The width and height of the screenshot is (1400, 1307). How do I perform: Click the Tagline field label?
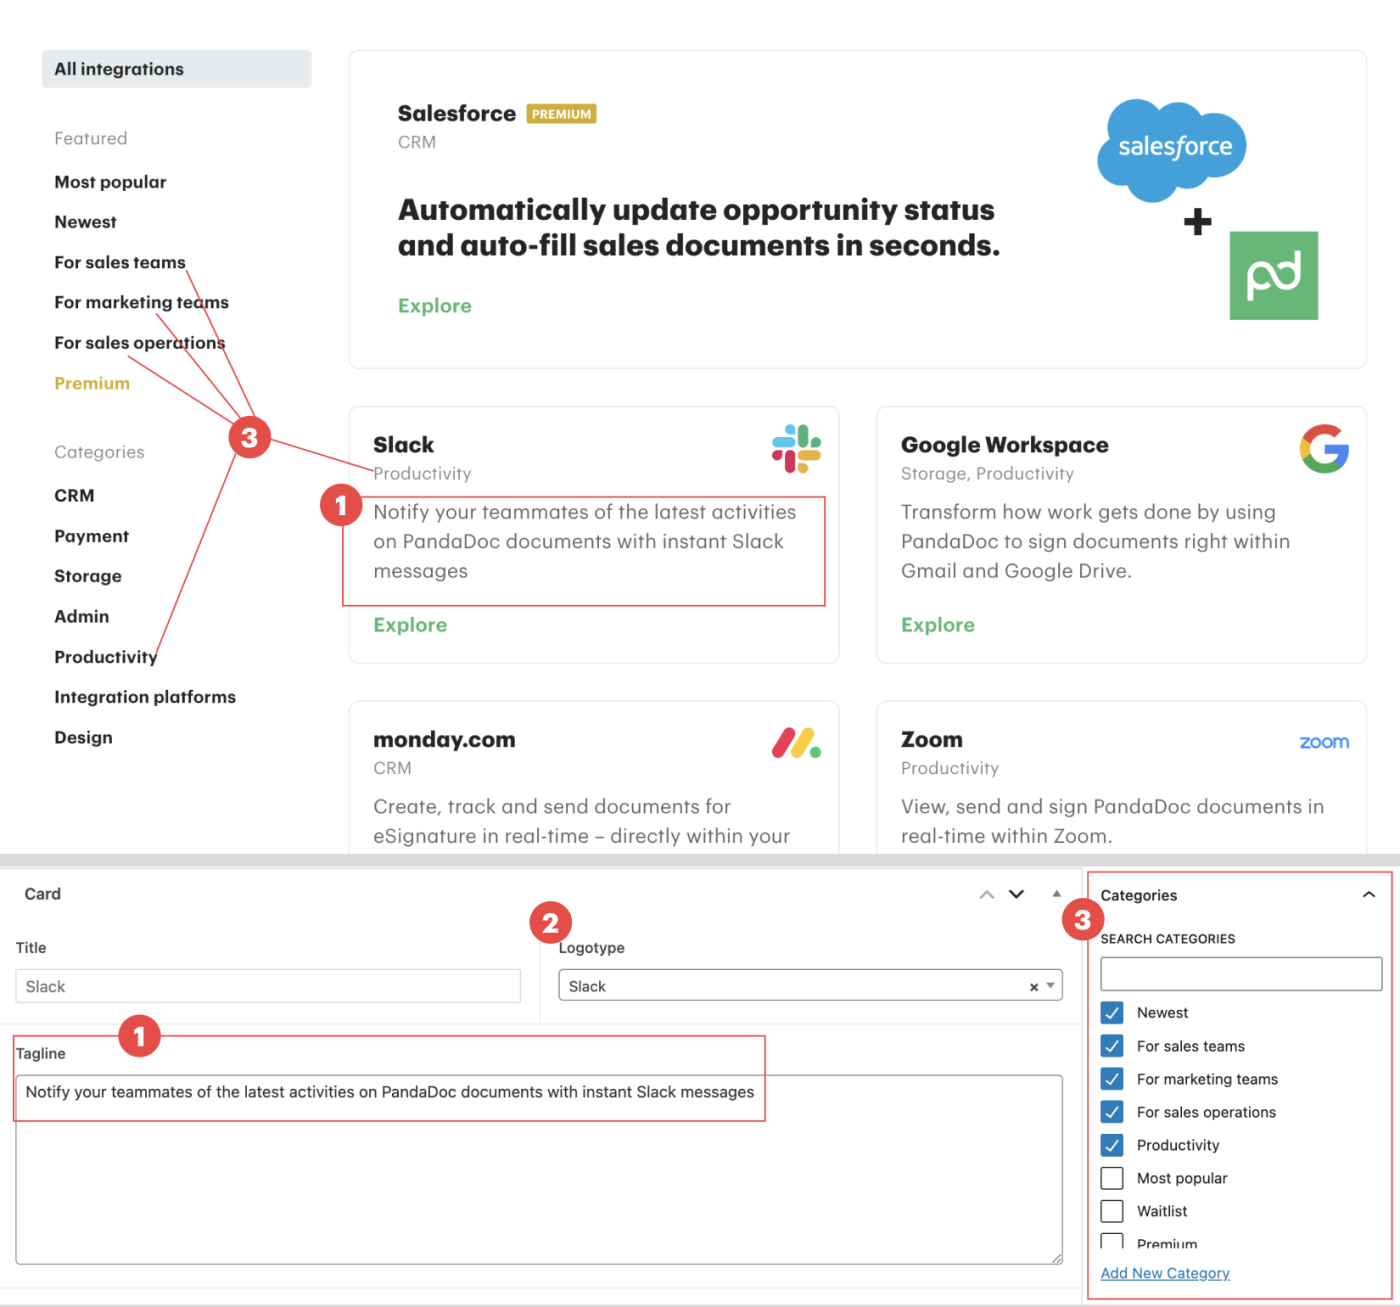(x=41, y=1054)
